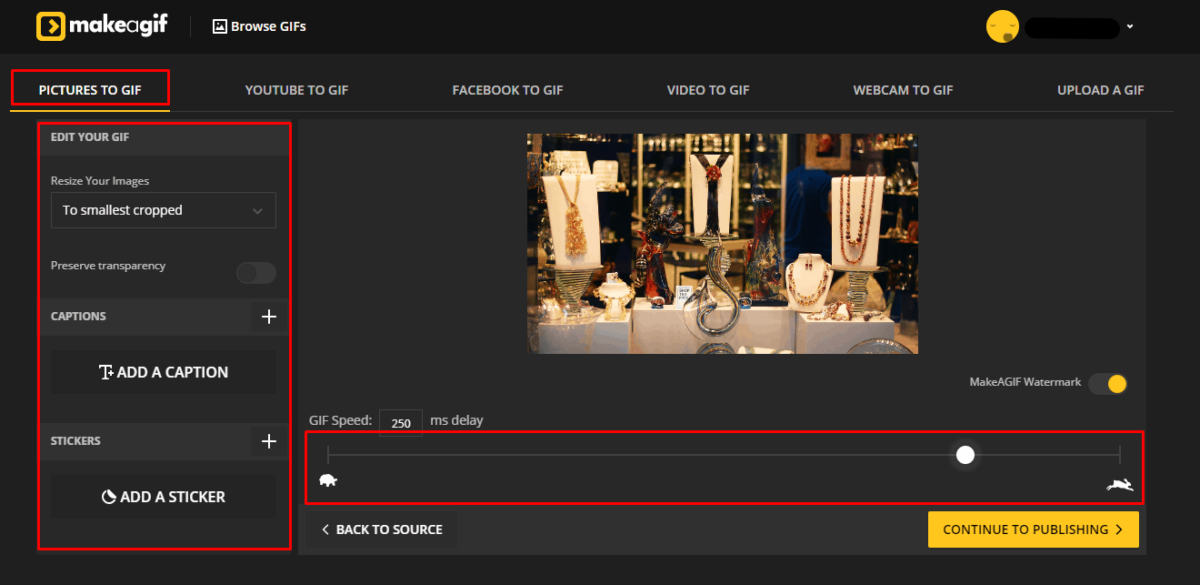Image resolution: width=1200 pixels, height=585 pixels.
Task: Click the turtle icon for slowest speed
Action: point(328,480)
